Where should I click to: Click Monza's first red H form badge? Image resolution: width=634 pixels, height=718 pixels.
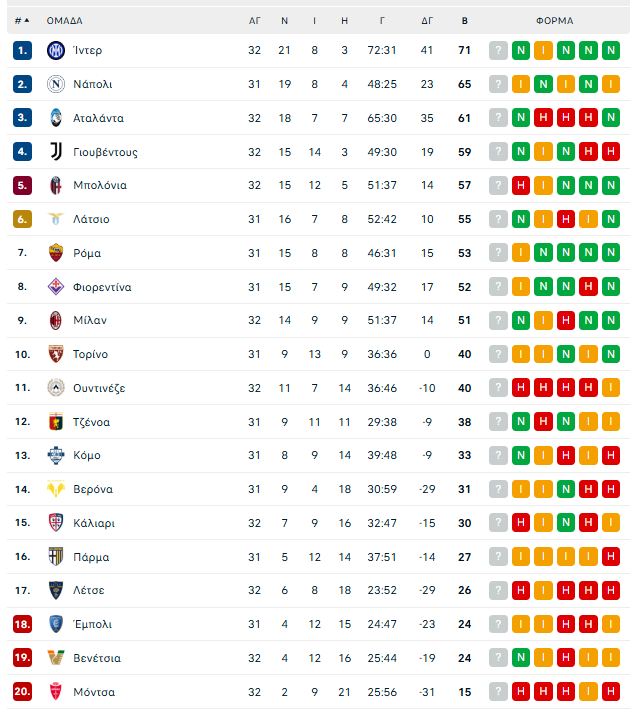[x=521, y=692]
